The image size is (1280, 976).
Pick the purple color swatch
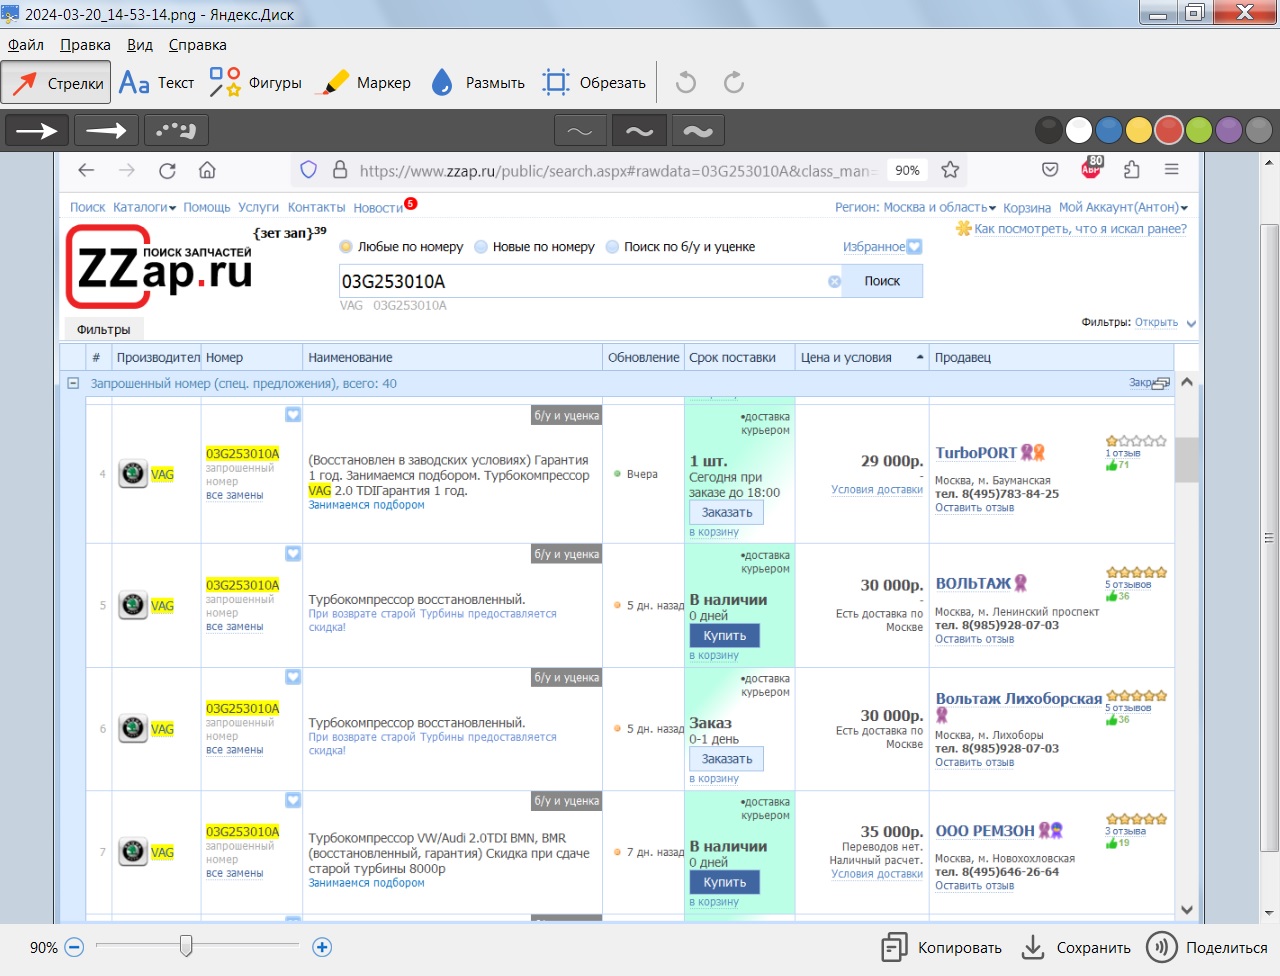pyautogui.click(x=1229, y=130)
